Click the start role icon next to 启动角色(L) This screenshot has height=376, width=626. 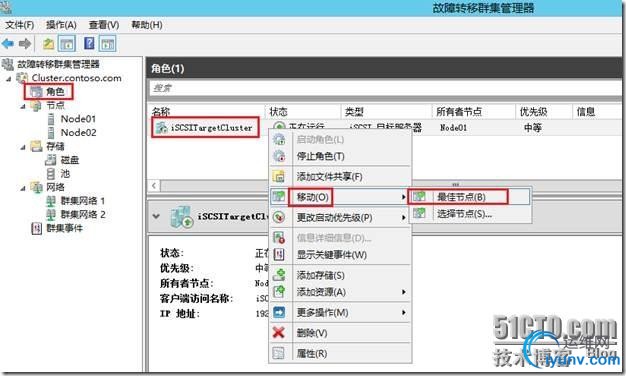pyautogui.click(x=279, y=139)
